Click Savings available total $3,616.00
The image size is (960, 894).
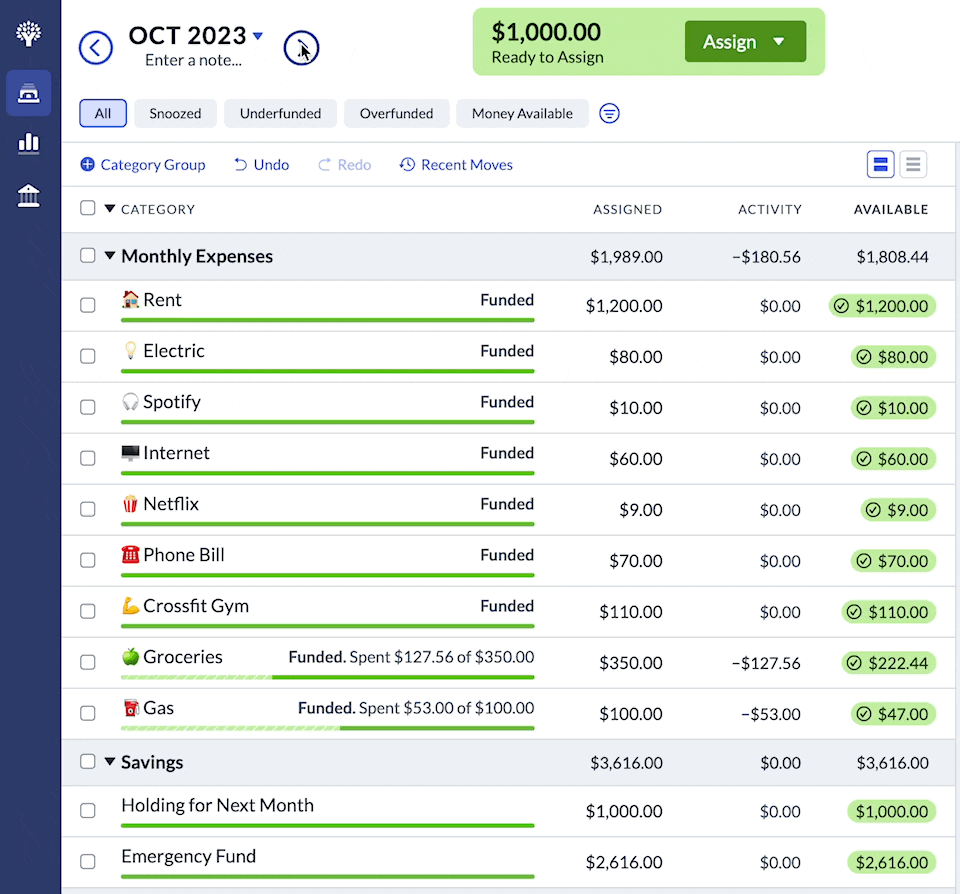tap(893, 763)
